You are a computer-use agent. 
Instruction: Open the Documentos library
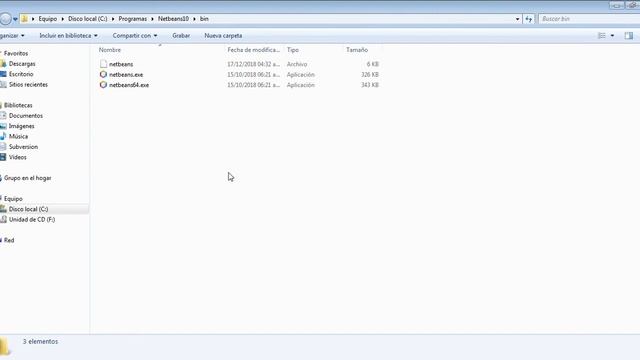[x=26, y=116]
